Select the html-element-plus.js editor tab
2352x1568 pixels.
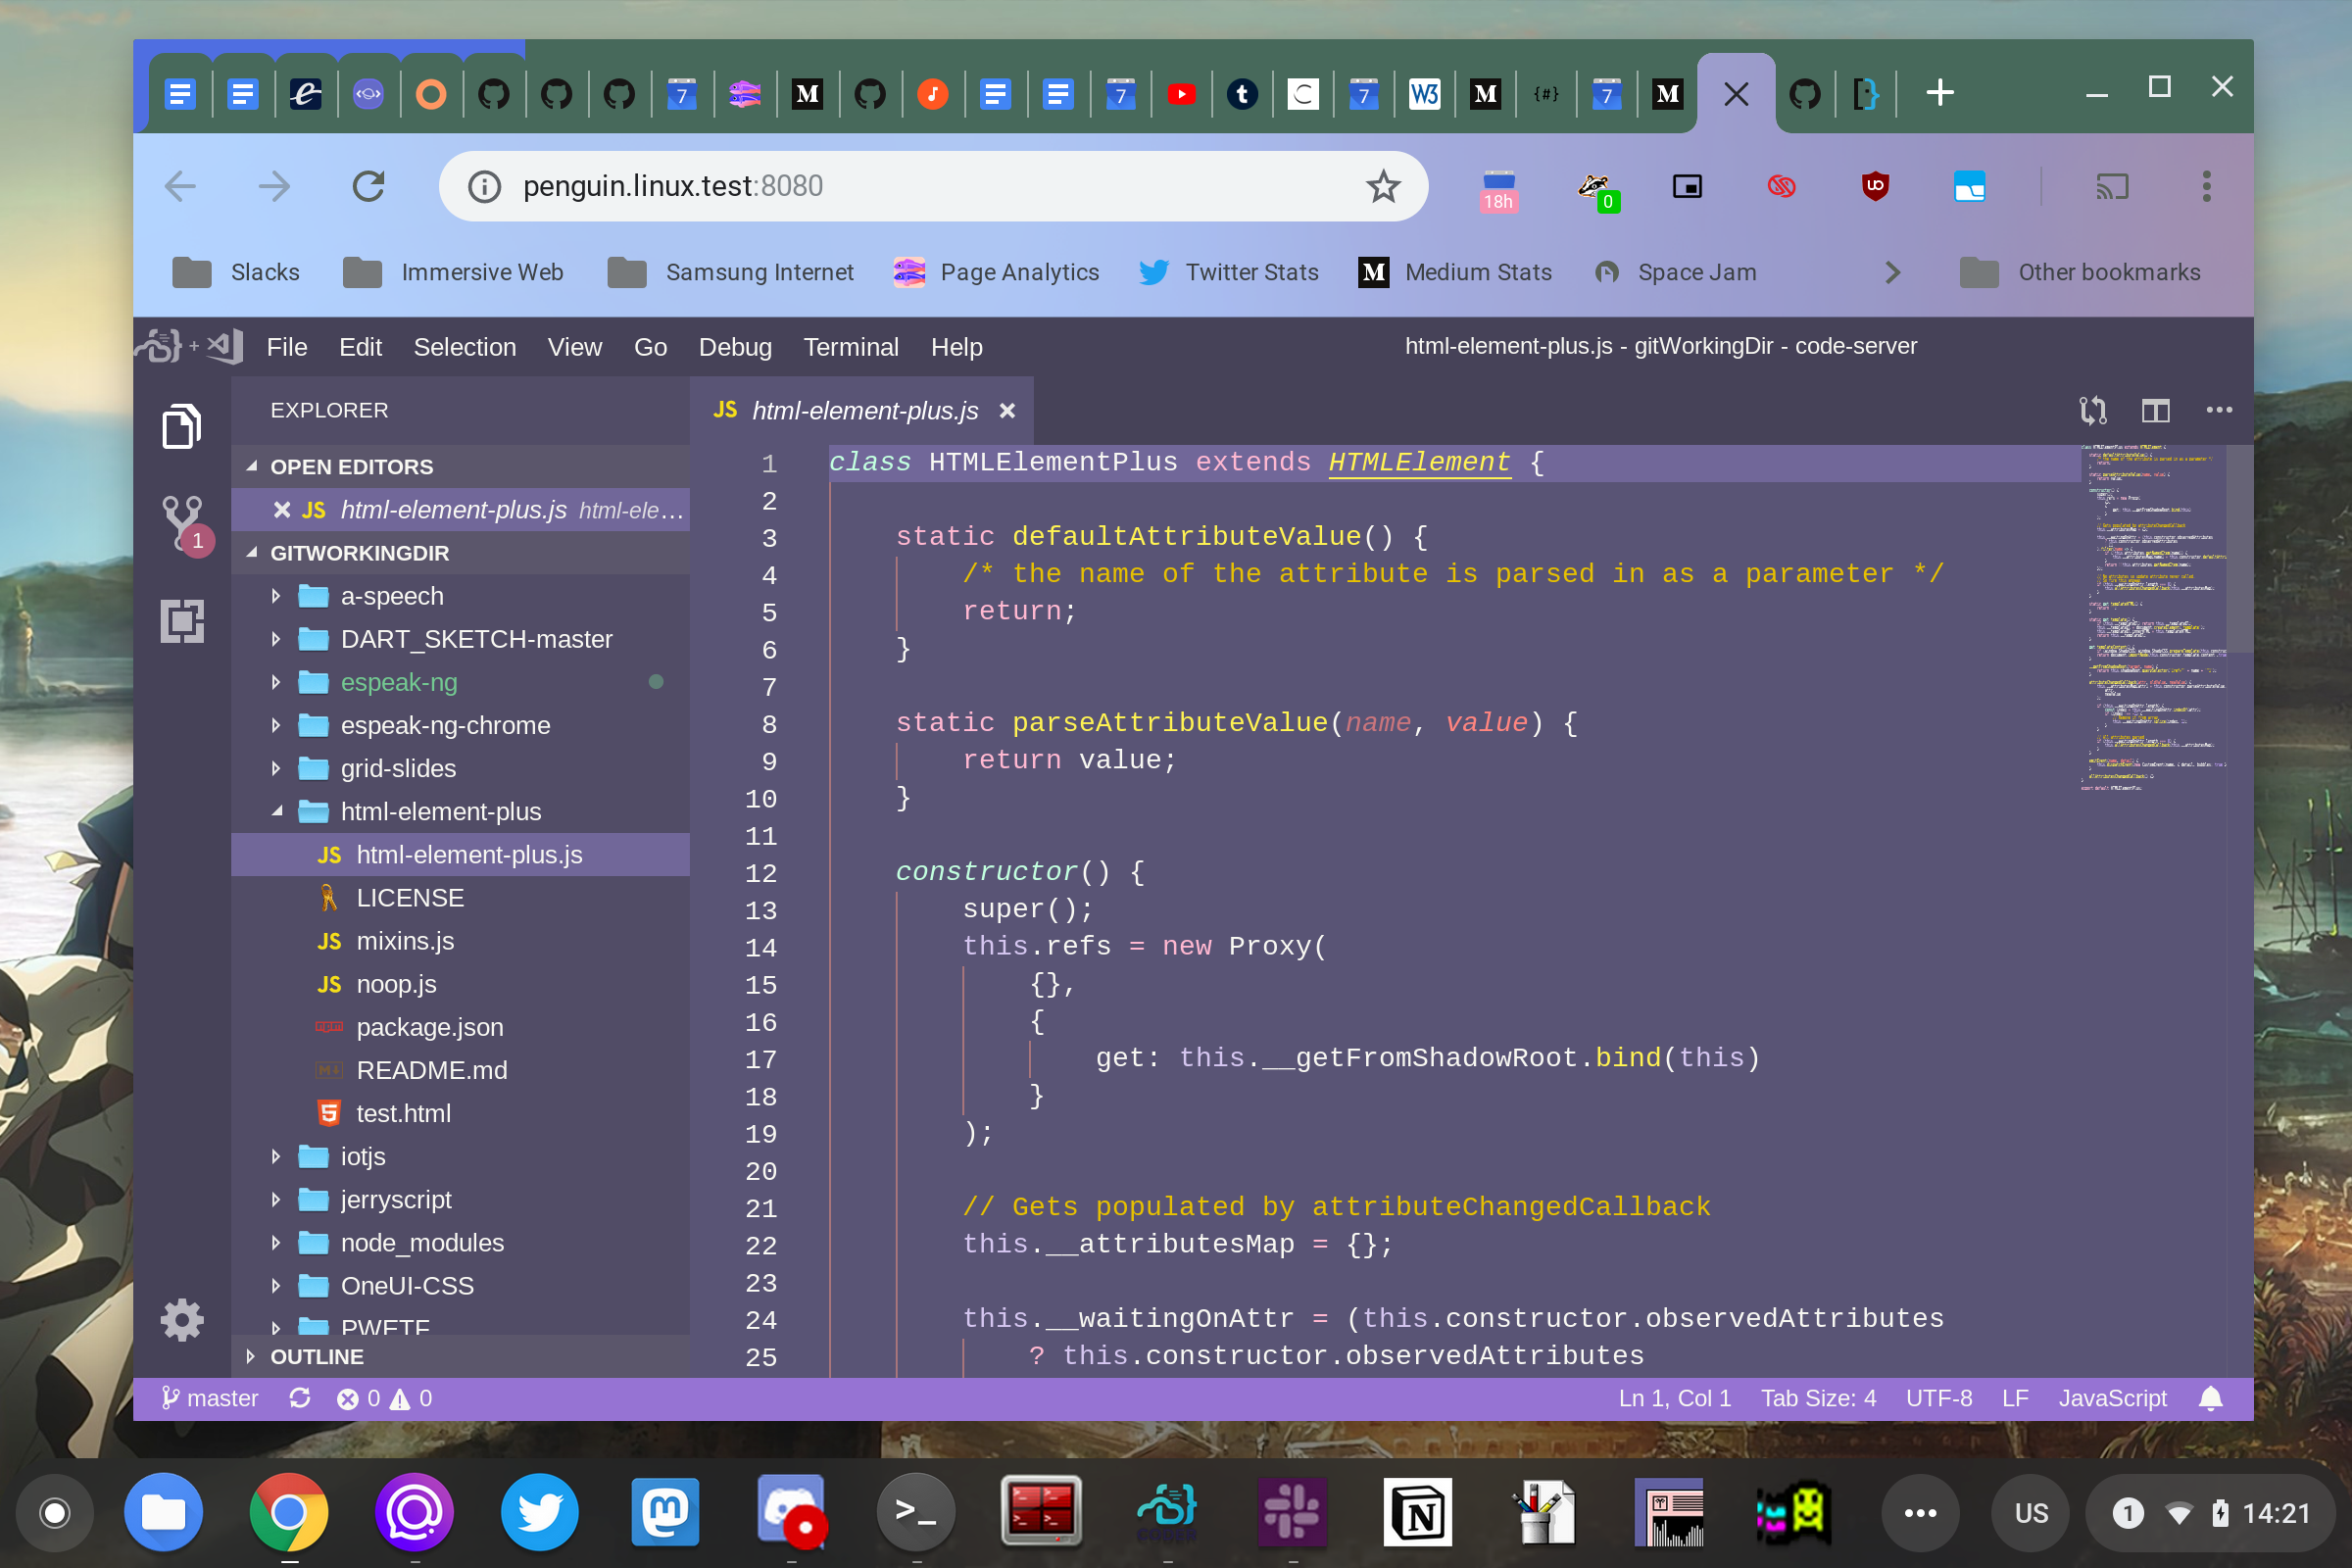pos(863,410)
